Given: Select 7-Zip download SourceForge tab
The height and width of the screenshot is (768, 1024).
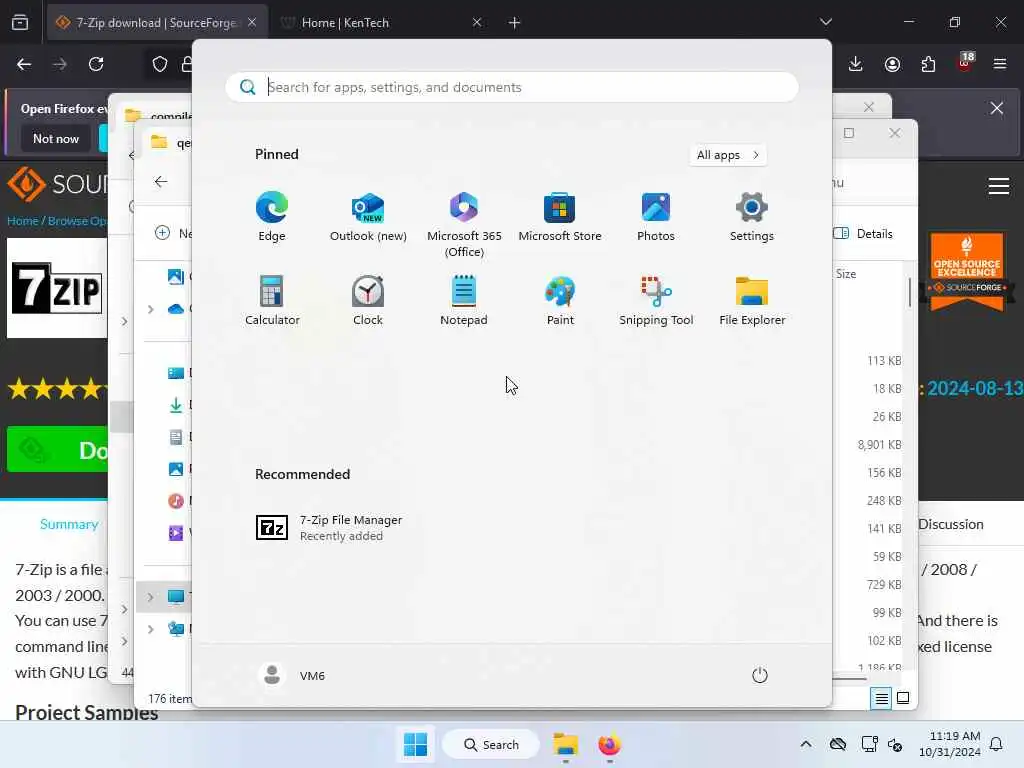Looking at the screenshot, I should (157, 22).
